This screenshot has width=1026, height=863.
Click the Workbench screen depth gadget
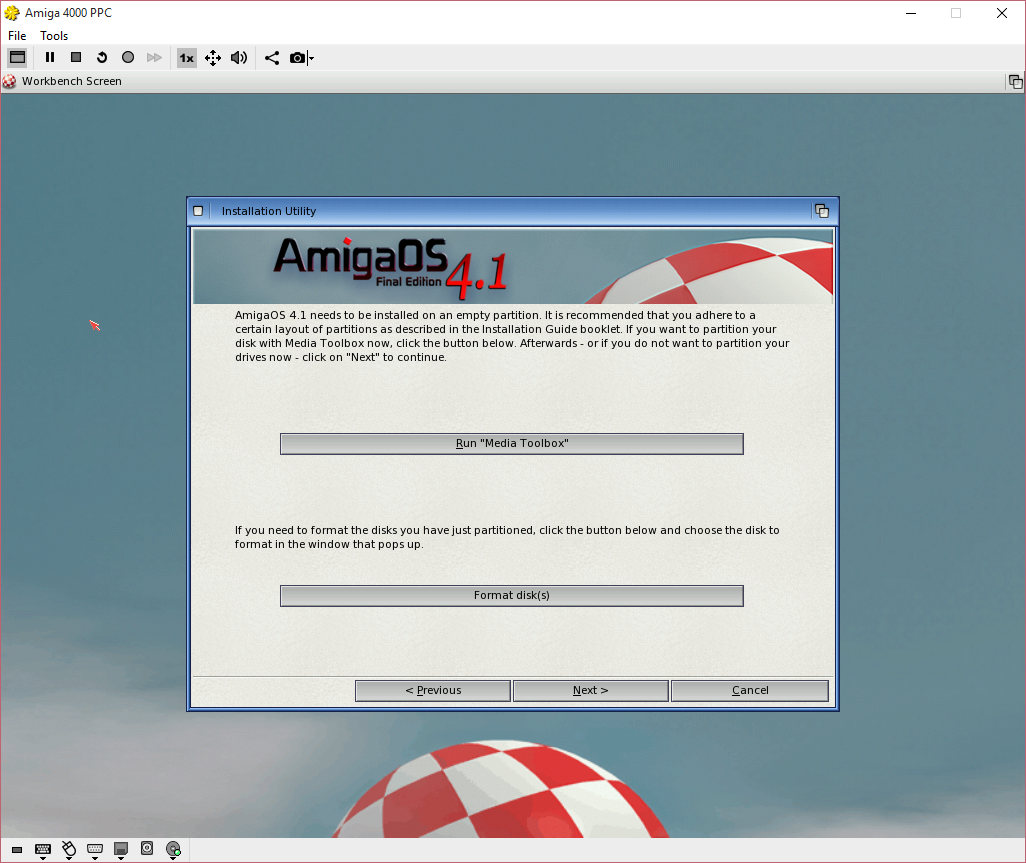click(1015, 82)
